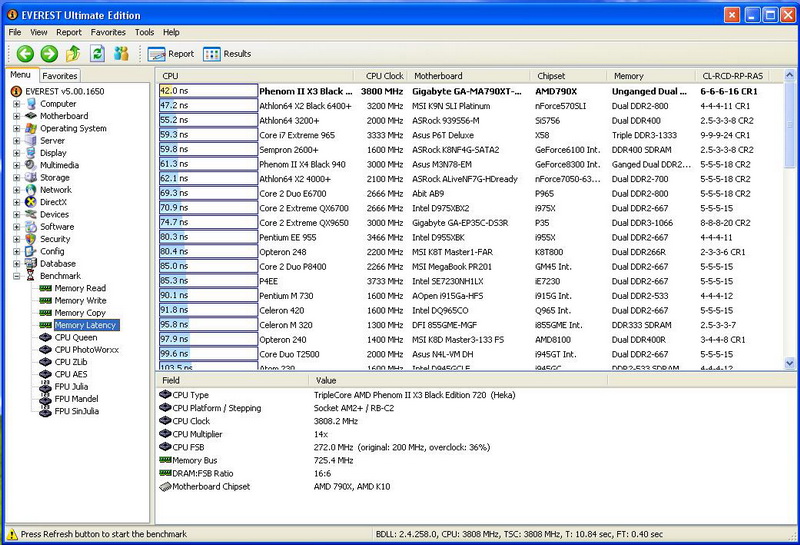This screenshot has width=800, height=545.
Task: Open the View menu
Action: click(38, 32)
